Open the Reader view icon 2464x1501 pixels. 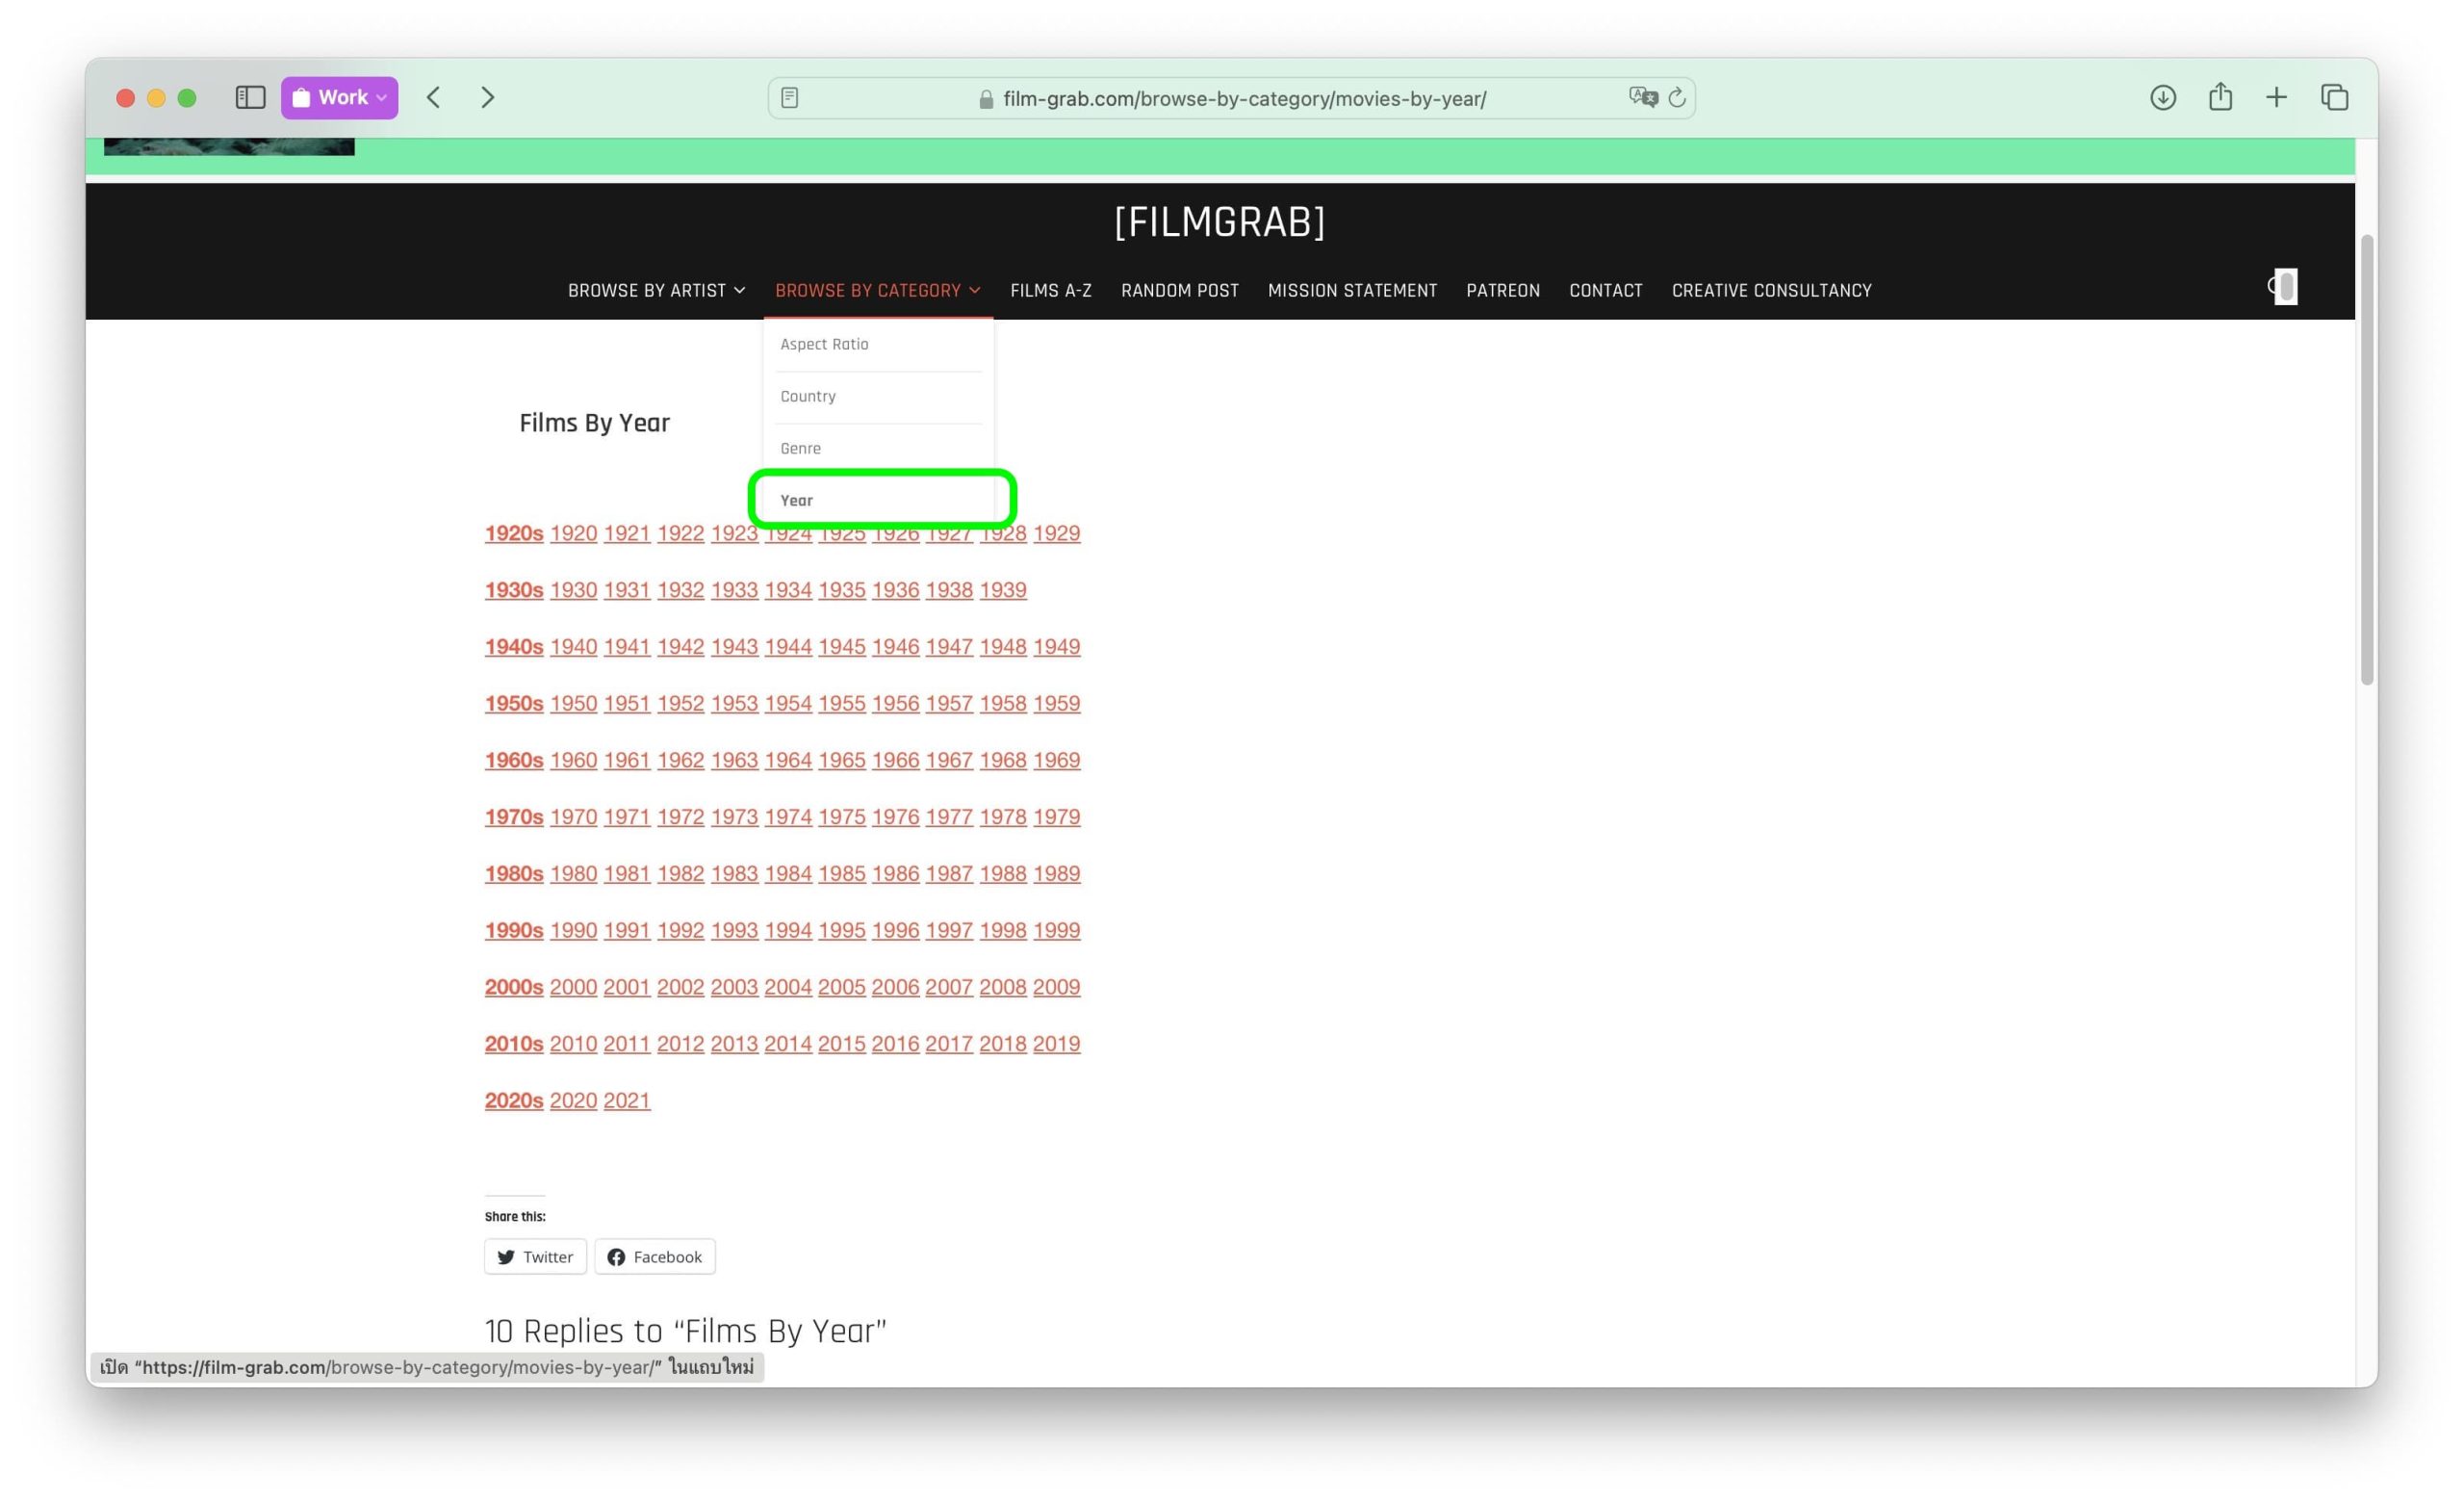790,98
